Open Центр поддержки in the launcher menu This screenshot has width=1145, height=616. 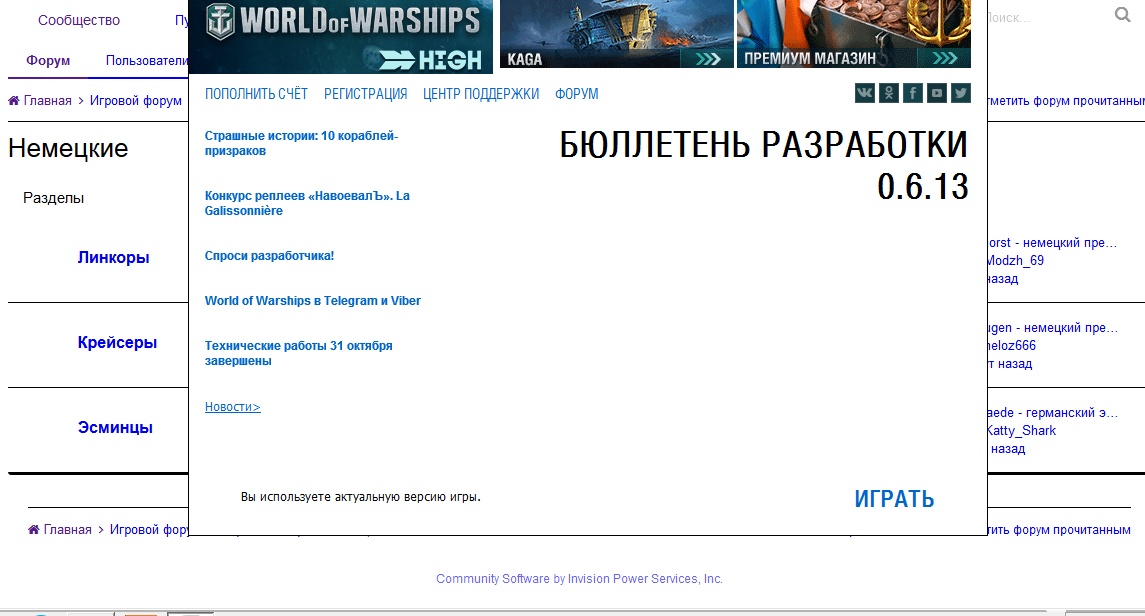coord(480,94)
